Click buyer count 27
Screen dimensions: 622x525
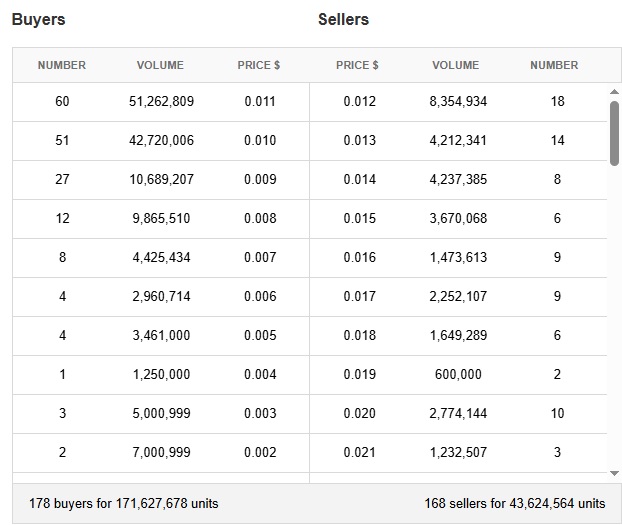pyautogui.click(x=62, y=179)
